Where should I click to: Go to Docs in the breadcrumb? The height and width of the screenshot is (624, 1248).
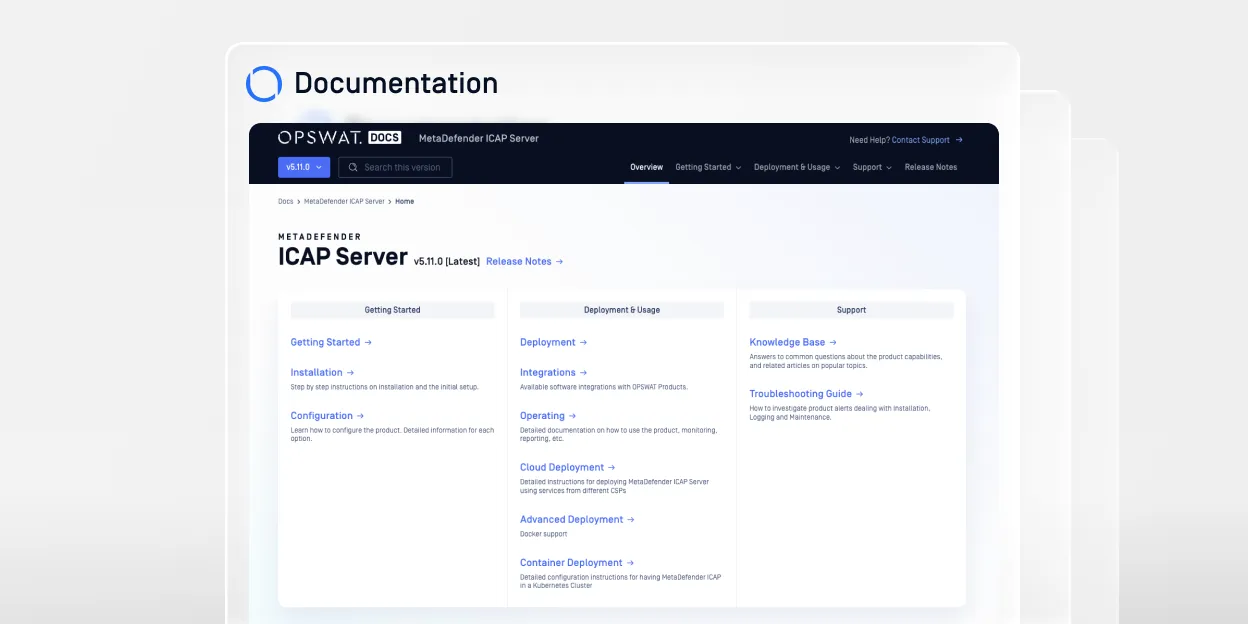[286, 201]
